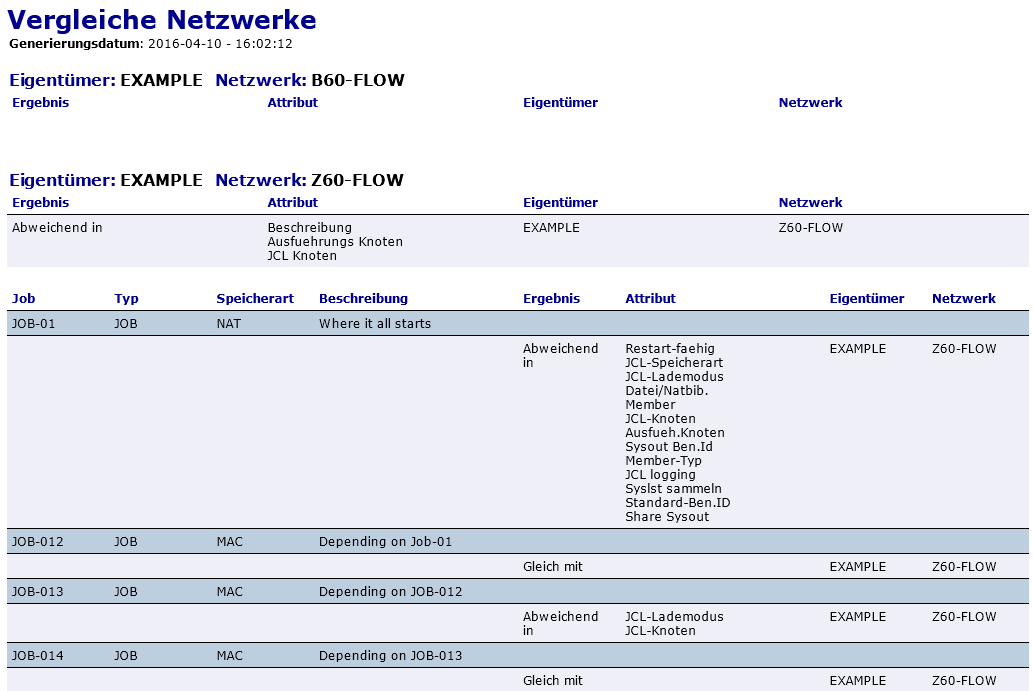Select the JOB-013 row entry
This screenshot has width=1035, height=691.
(x=37, y=592)
